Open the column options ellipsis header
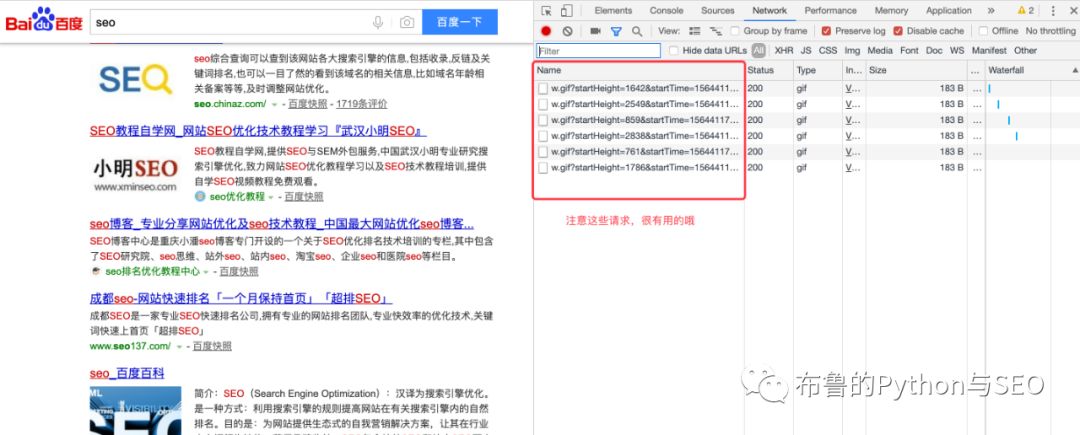Screen dimensions: 1080x435 coord(975,70)
